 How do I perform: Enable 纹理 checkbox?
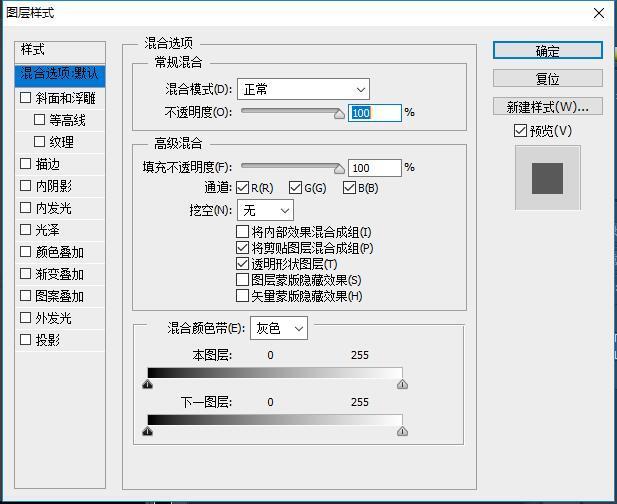point(39,142)
